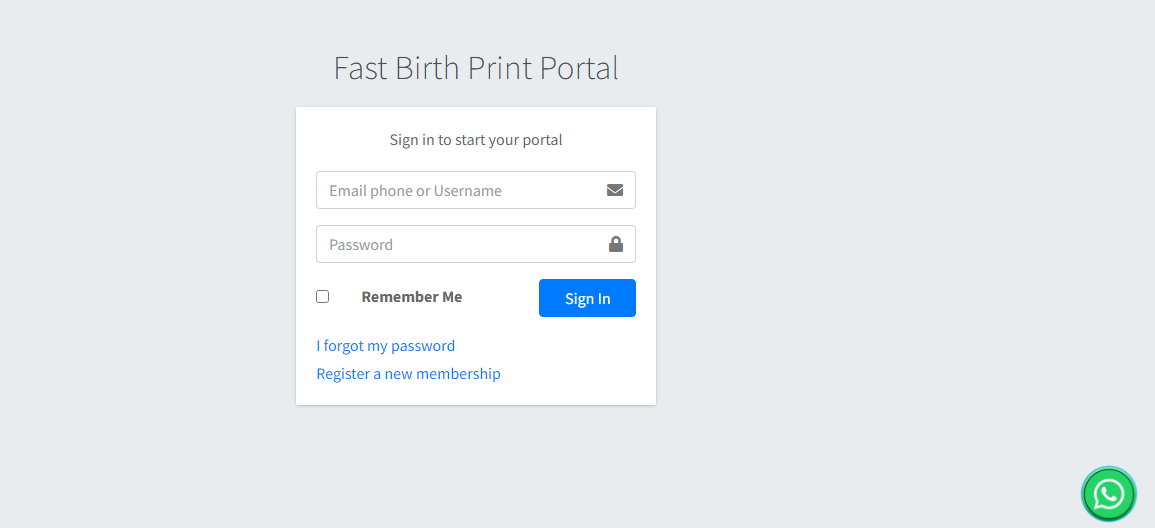Image resolution: width=1155 pixels, height=528 pixels.
Task: Click the 'Remember Me' label text
Action: [x=411, y=297]
